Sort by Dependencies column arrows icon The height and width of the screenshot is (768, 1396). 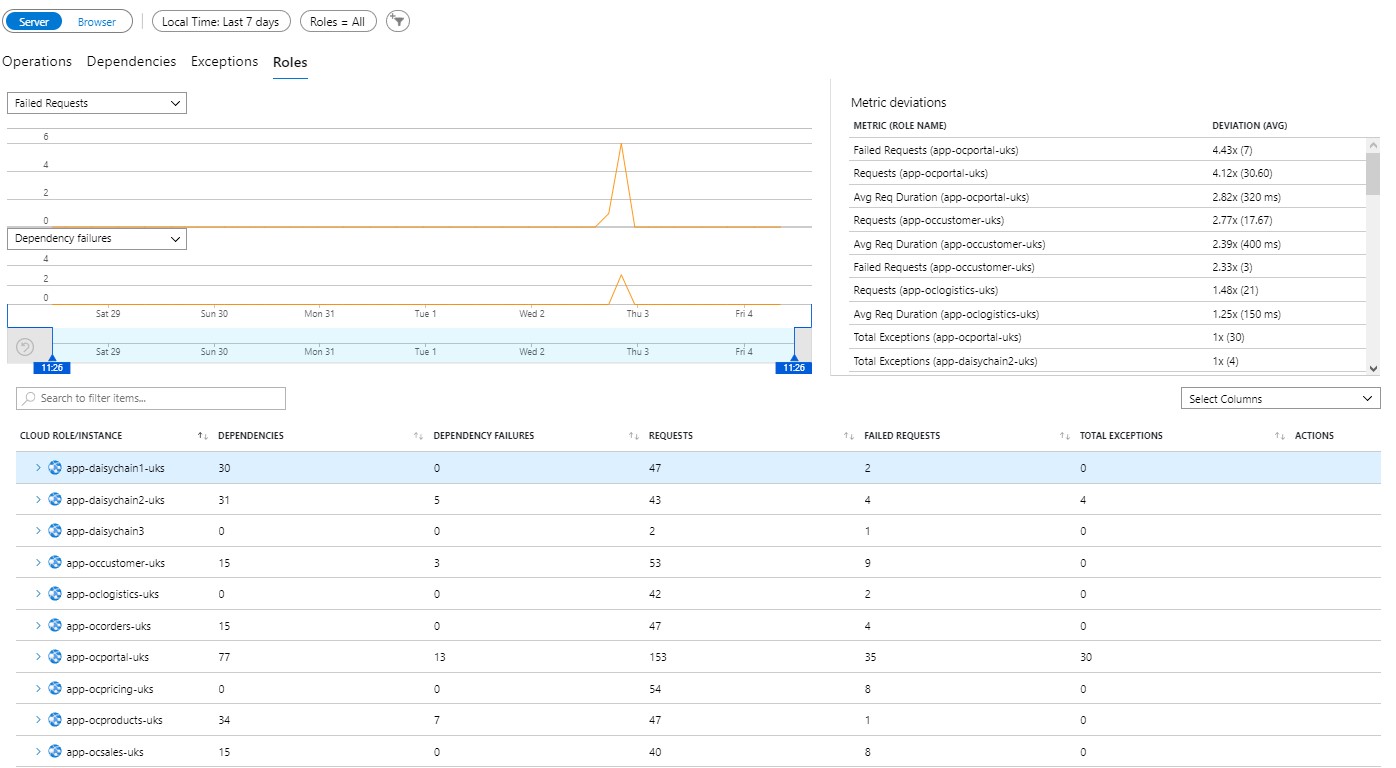(x=203, y=436)
